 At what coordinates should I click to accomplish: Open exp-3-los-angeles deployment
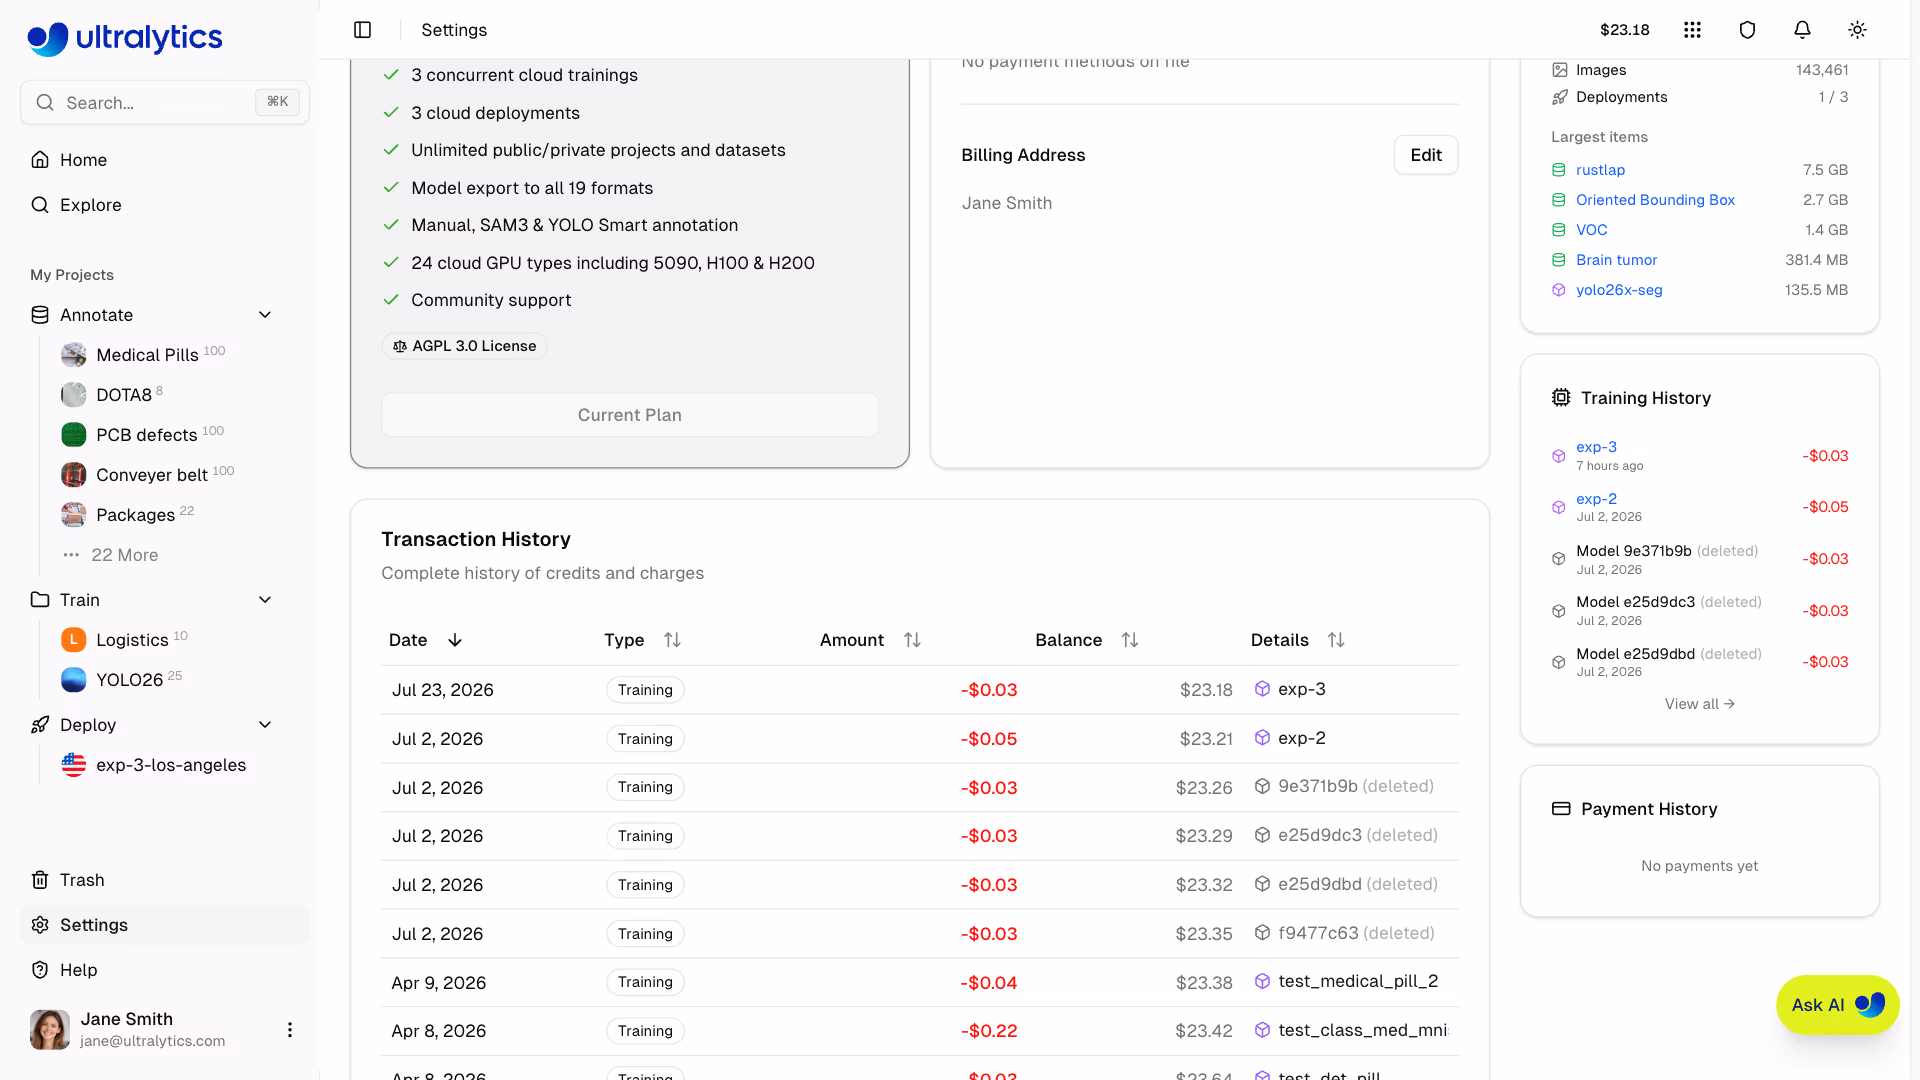coord(171,765)
